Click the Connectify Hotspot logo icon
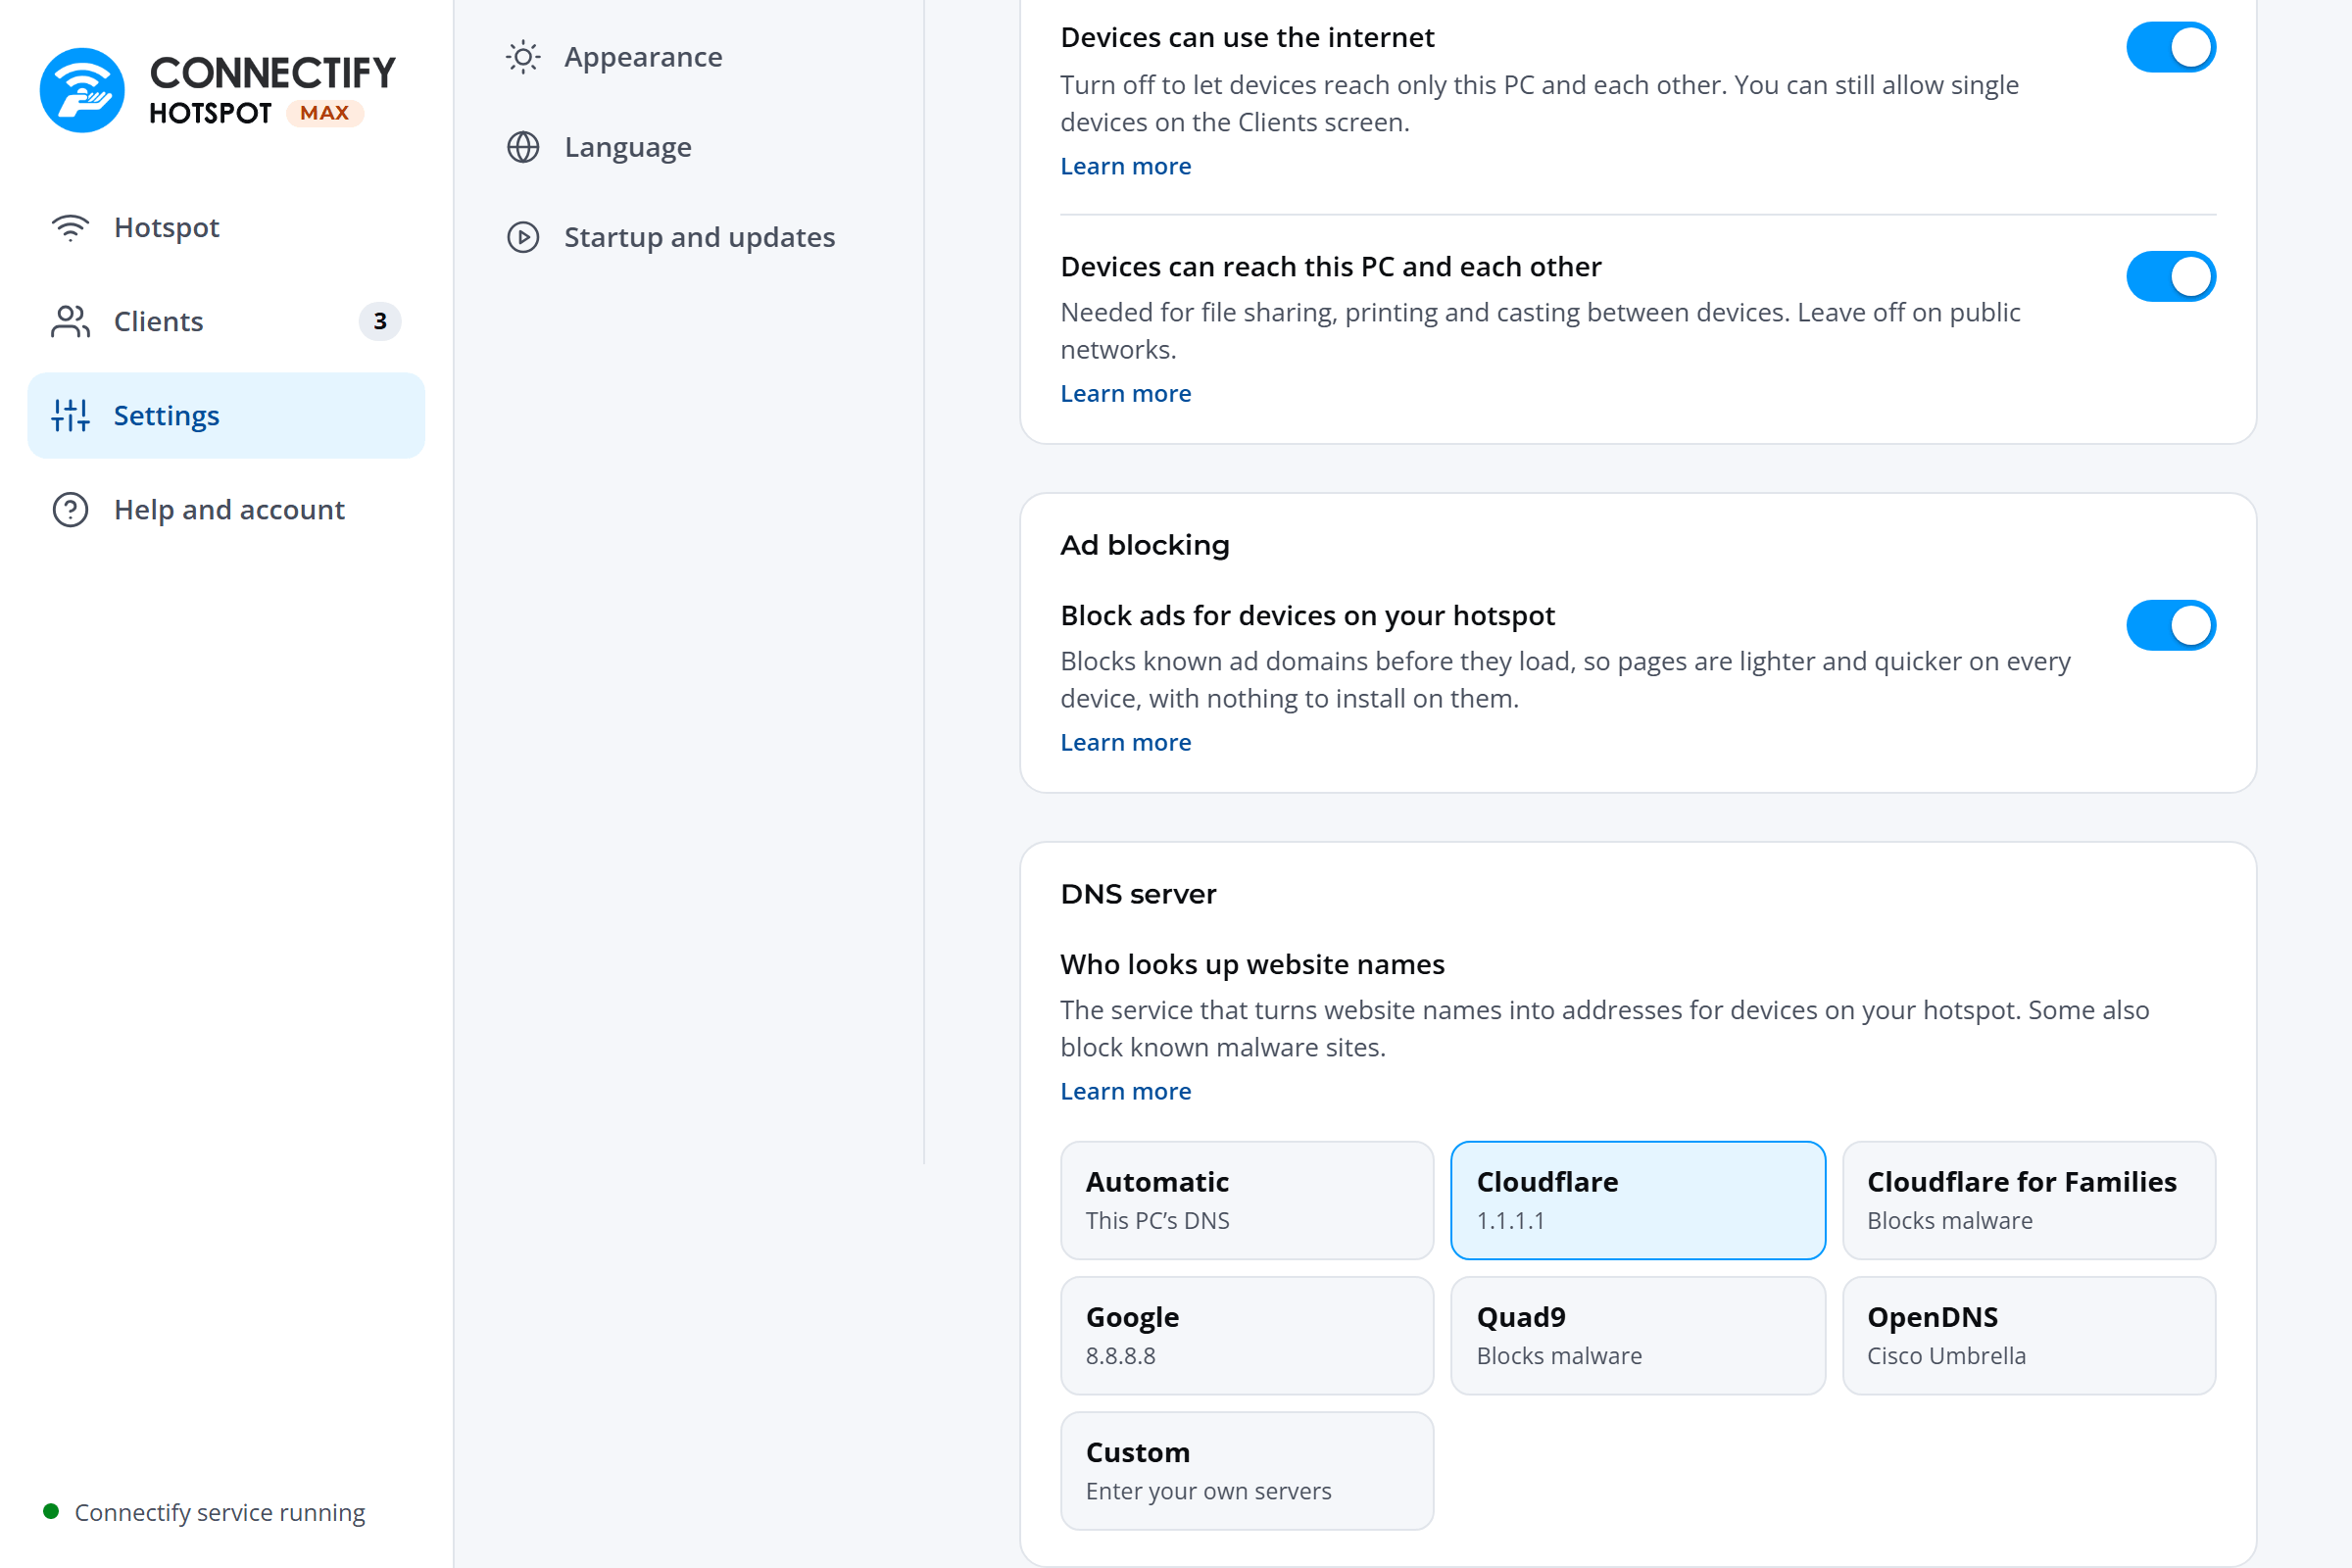 pyautogui.click(x=82, y=90)
